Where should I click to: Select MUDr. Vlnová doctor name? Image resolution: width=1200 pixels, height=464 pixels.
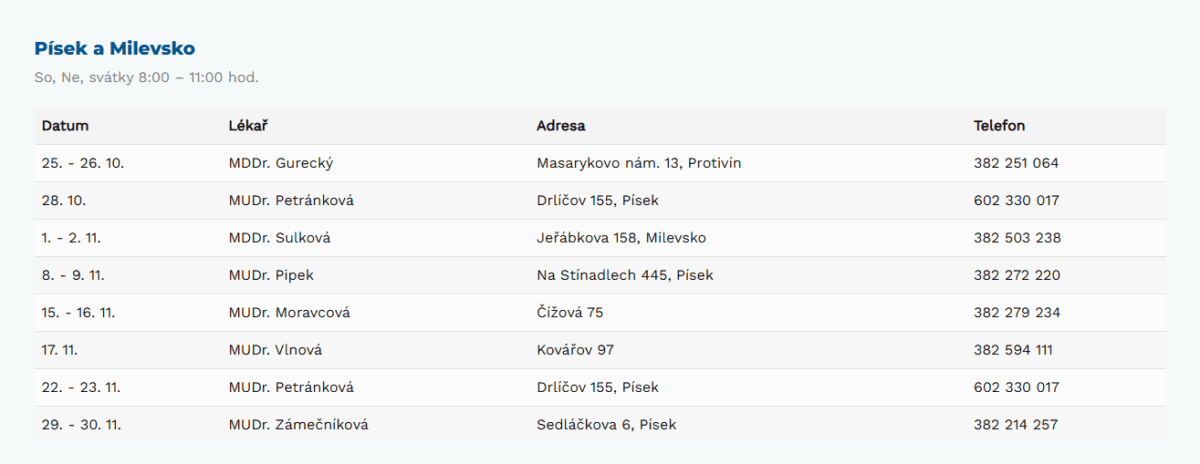pyautogui.click(x=276, y=350)
